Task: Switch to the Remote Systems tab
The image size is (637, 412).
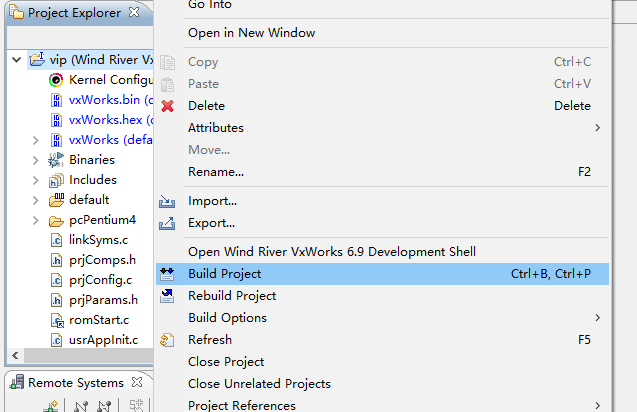Action: point(76,383)
